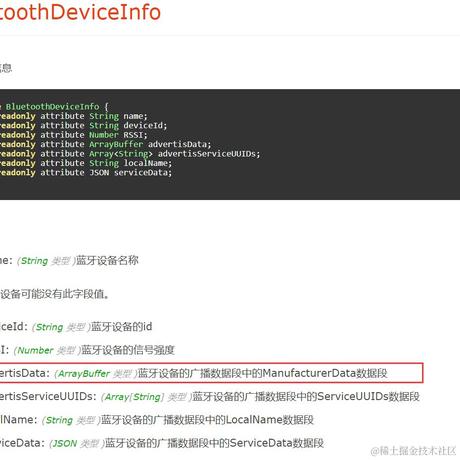Click the 蓝牙设备的id description

click(x=121, y=327)
